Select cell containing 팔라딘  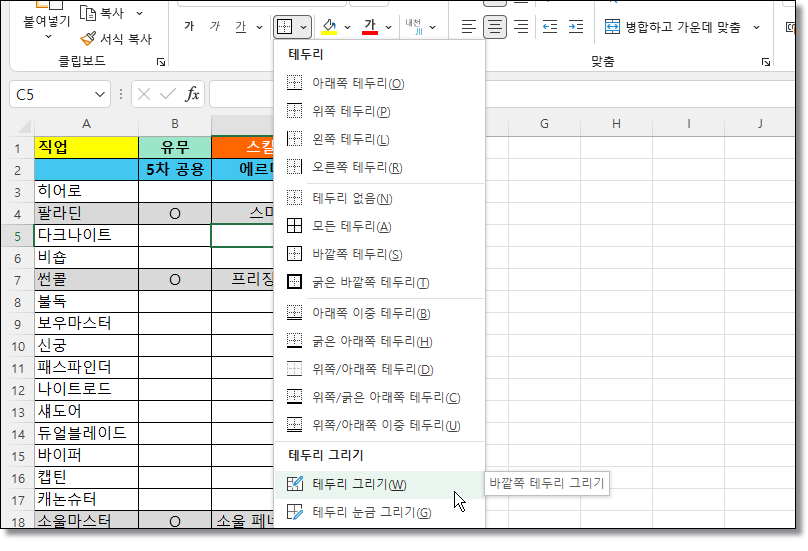(86, 213)
